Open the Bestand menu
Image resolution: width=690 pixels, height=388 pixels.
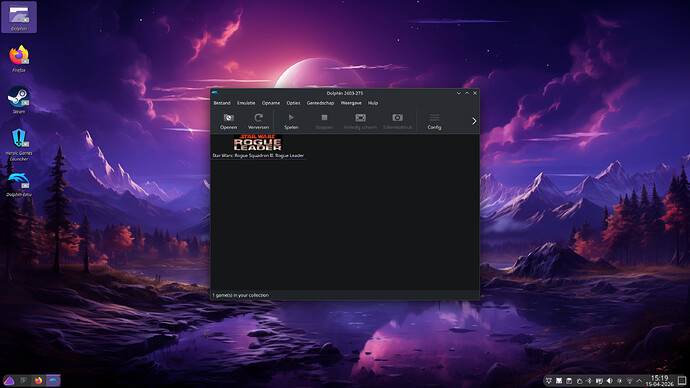(222, 103)
